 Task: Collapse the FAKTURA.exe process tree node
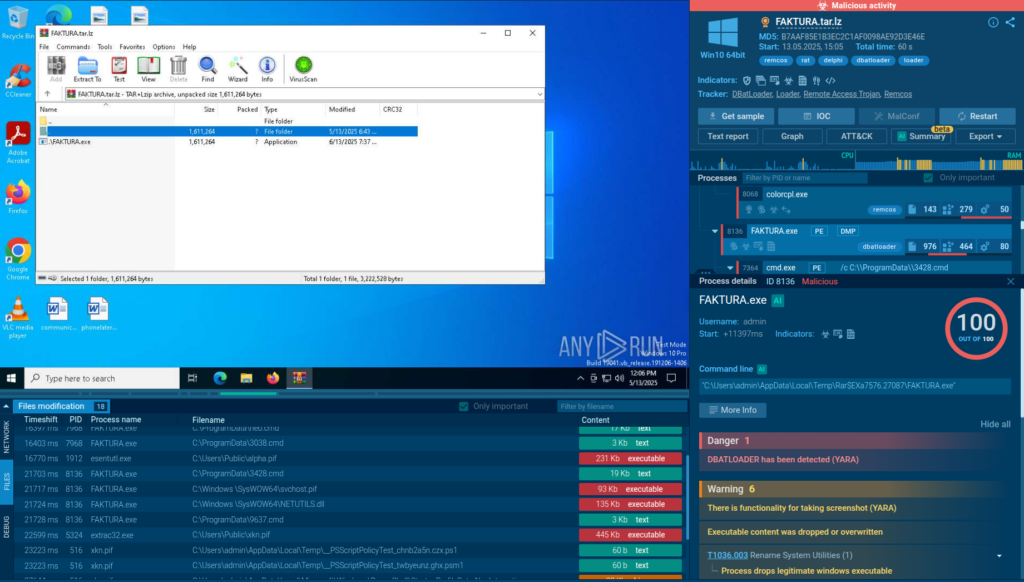pos(714,231)
